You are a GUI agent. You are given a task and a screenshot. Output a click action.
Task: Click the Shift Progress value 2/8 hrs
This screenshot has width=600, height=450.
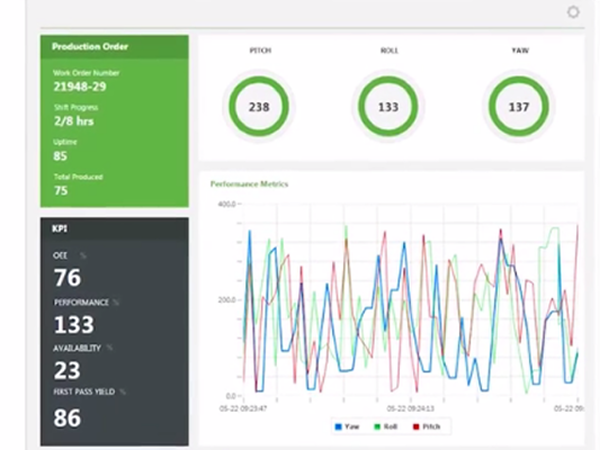(74, 121)
